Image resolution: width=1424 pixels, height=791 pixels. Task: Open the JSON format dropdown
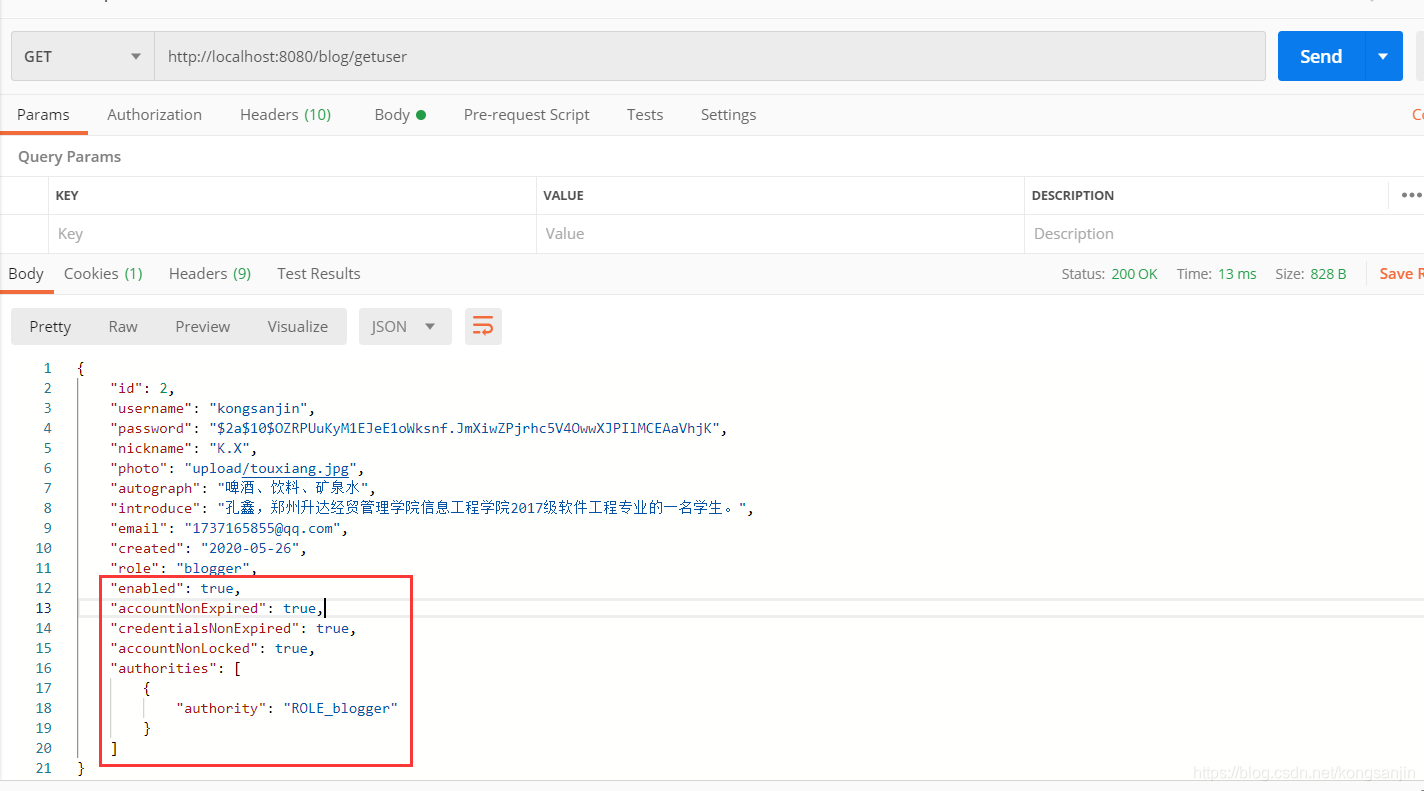[x=405, y=327]
